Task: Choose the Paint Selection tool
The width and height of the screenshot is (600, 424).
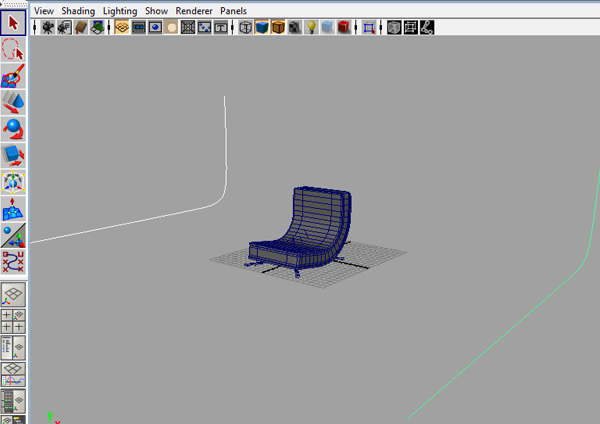Action: click(x=13, y=75)
